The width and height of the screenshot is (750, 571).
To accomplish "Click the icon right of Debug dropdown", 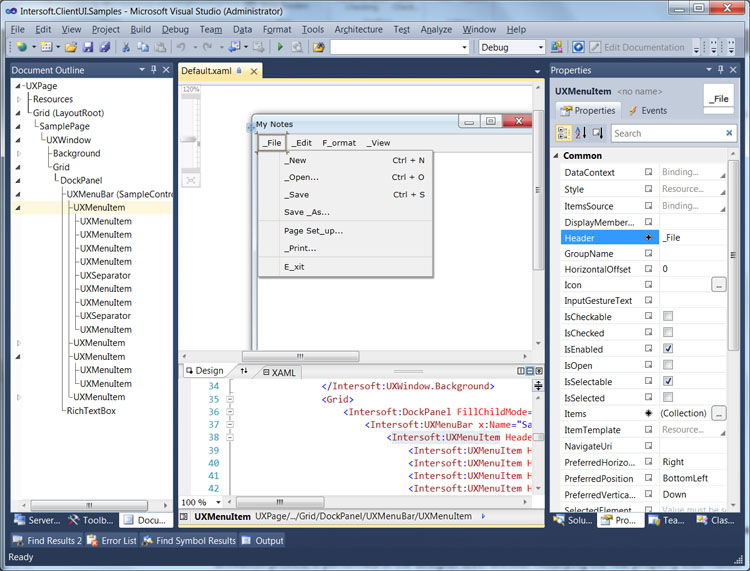I will (x=556, y=47).
